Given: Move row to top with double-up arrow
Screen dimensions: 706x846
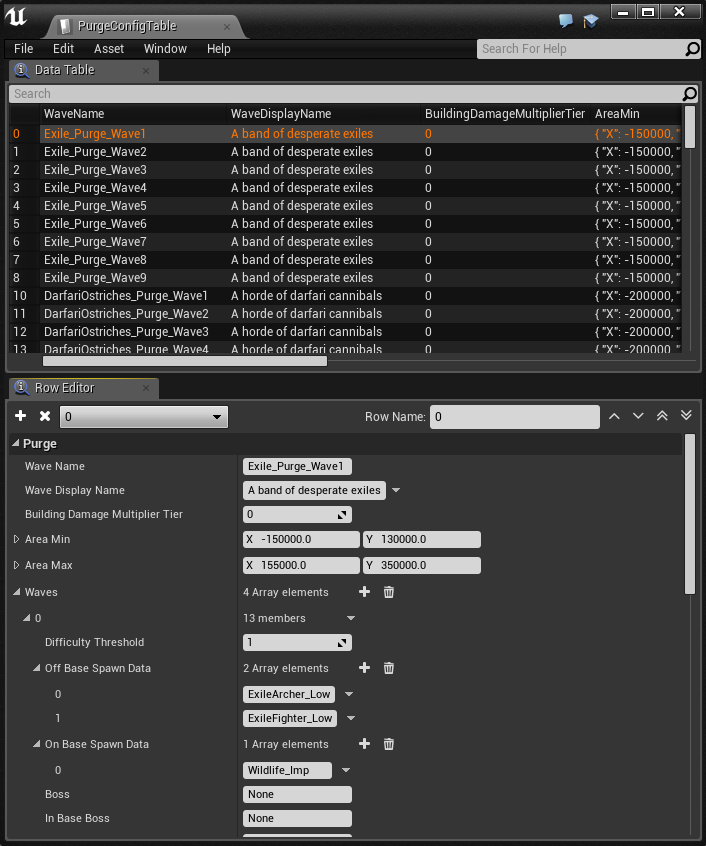Looking at the screenshot, I should point(662,416).
